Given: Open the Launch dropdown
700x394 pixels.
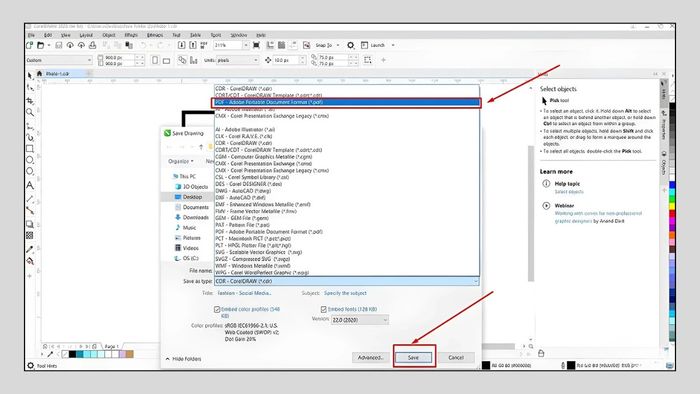Looking at the screenshot, I should point(393,45).
